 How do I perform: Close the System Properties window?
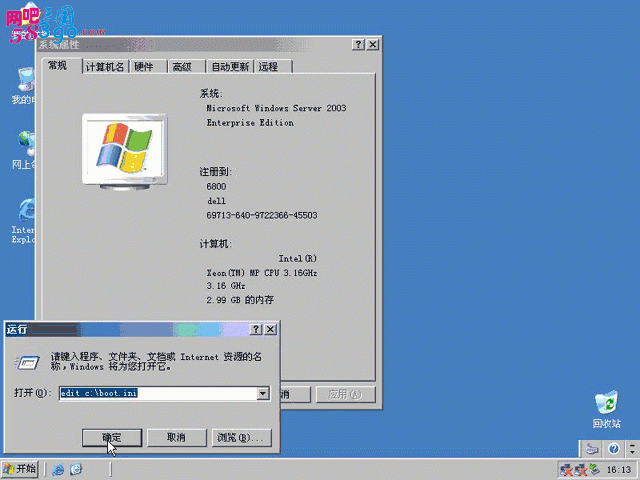click(373, 44)
